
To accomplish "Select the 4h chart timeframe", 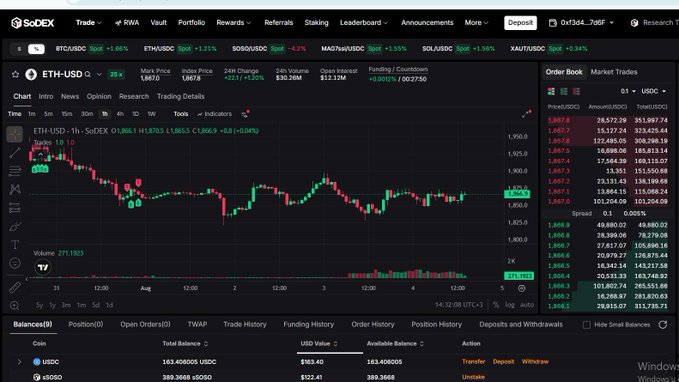I will tap(120, 114).
